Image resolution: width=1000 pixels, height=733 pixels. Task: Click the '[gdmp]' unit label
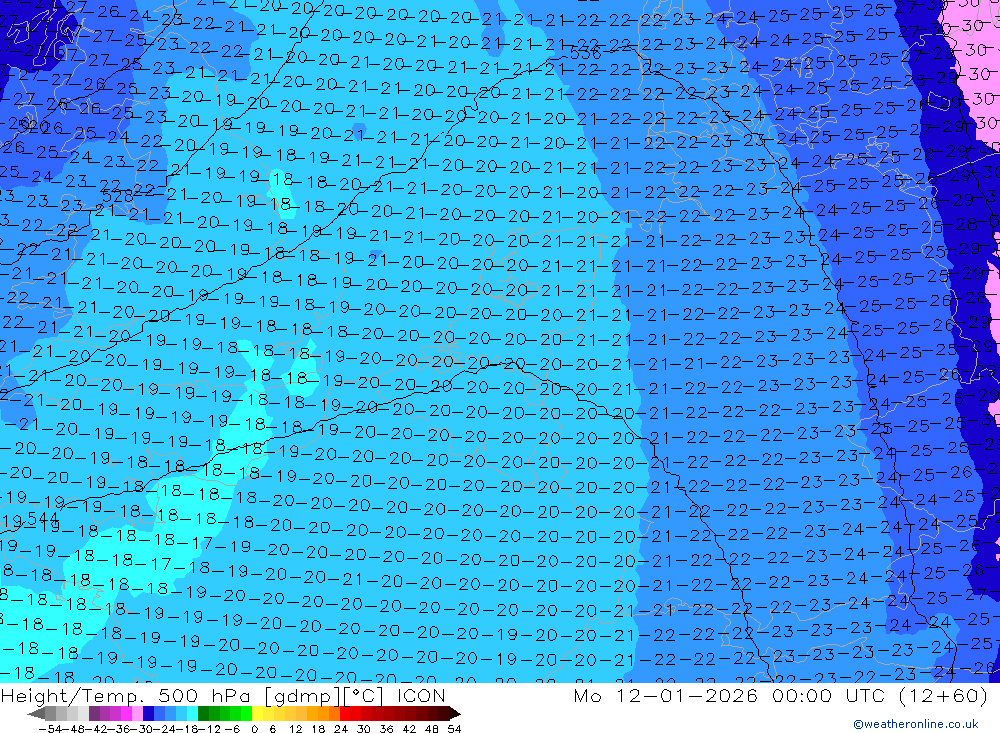click(300, 695)
